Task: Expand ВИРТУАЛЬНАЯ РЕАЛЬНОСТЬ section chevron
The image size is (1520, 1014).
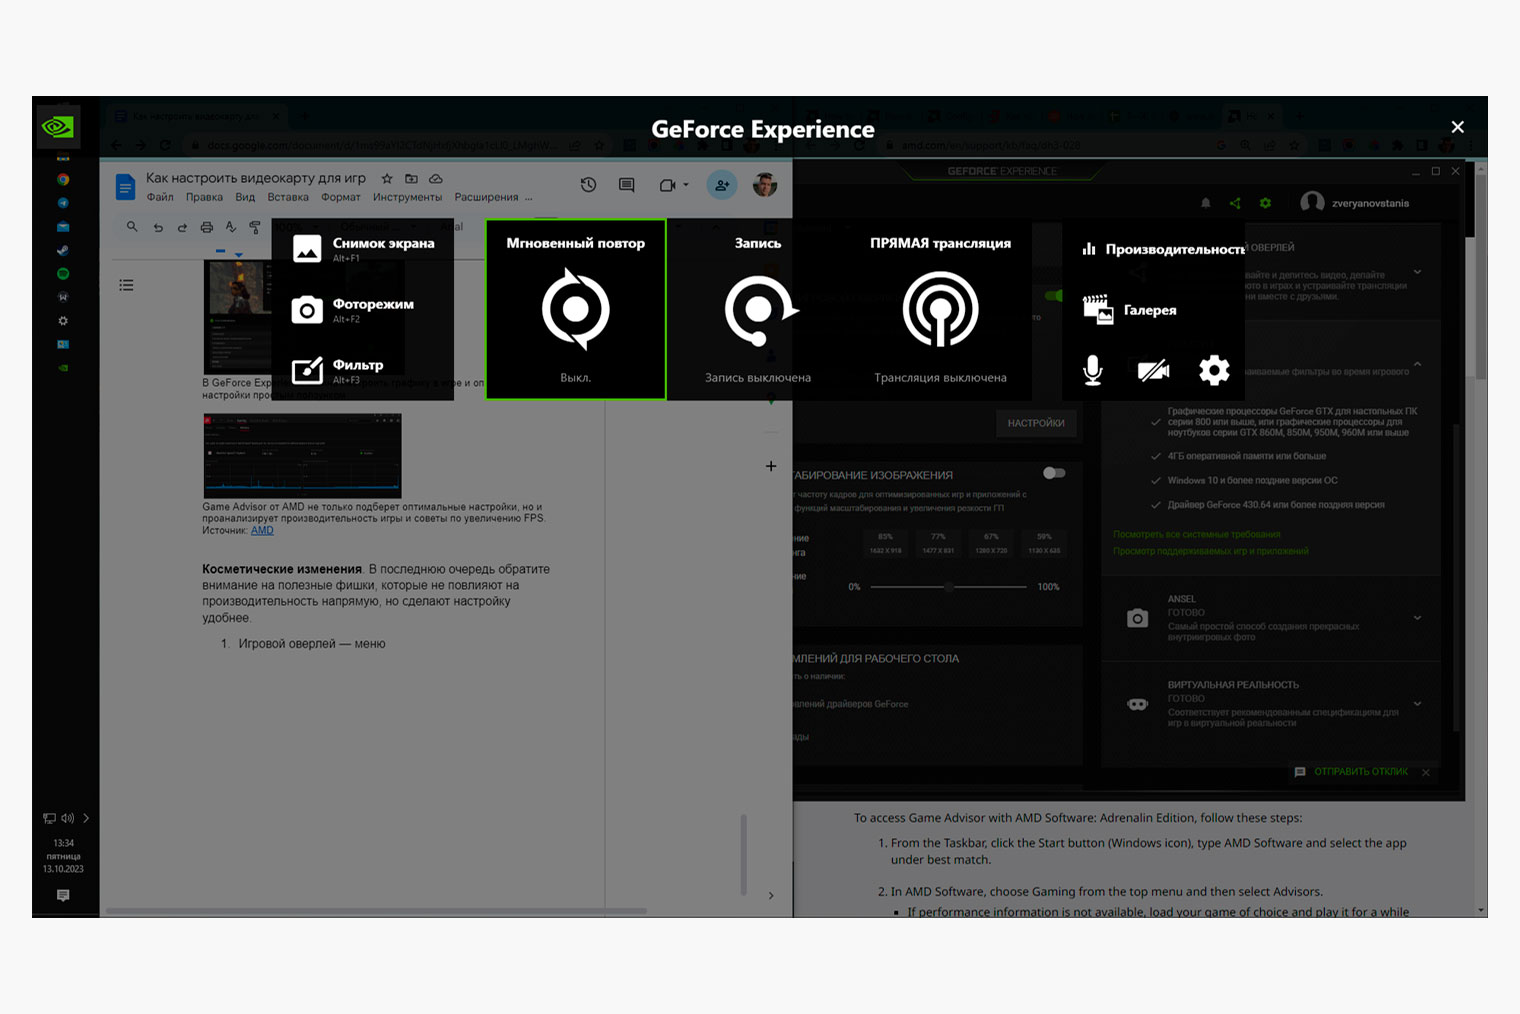Action: click(1417, 704)
